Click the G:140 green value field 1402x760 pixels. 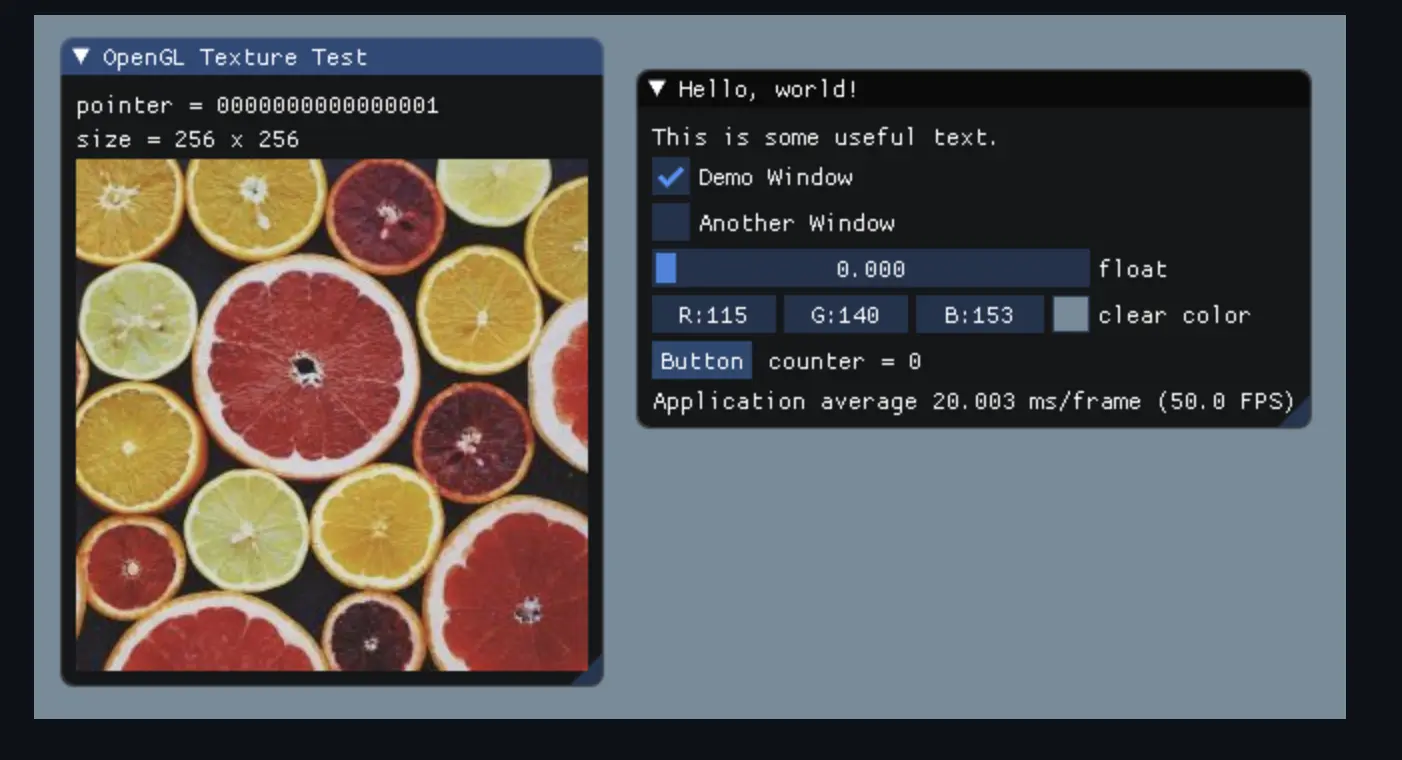pyautogui.click(x=846, y=315)
